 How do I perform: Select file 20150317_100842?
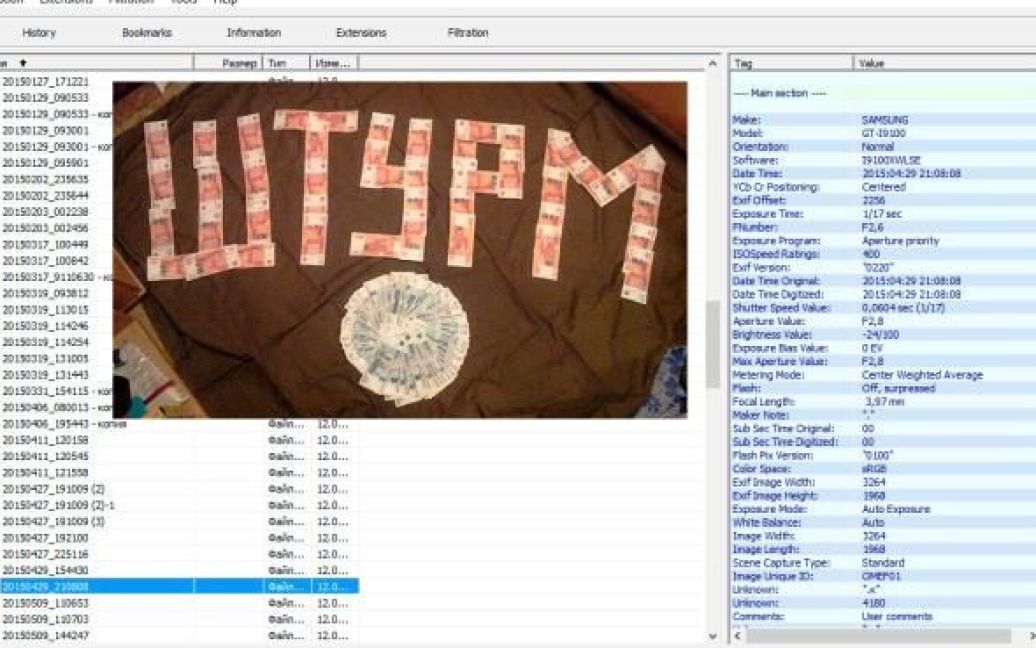[45, 260]
